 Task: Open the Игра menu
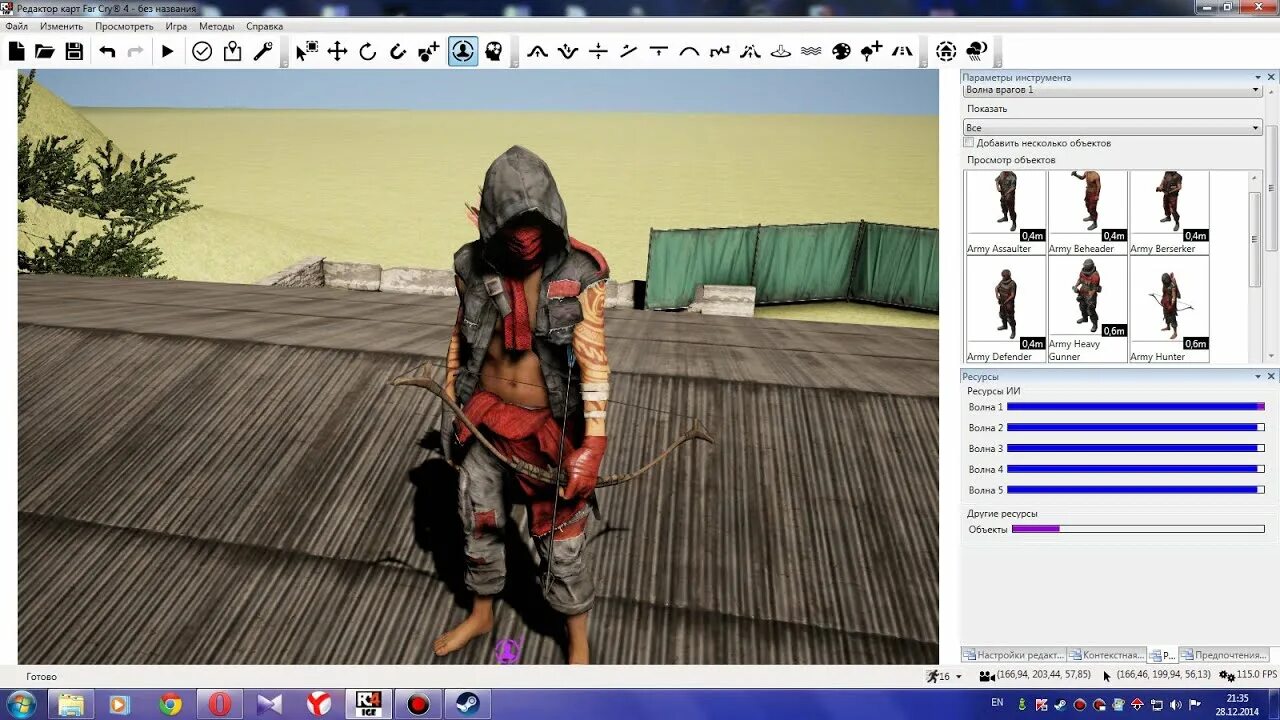[176, 26]
